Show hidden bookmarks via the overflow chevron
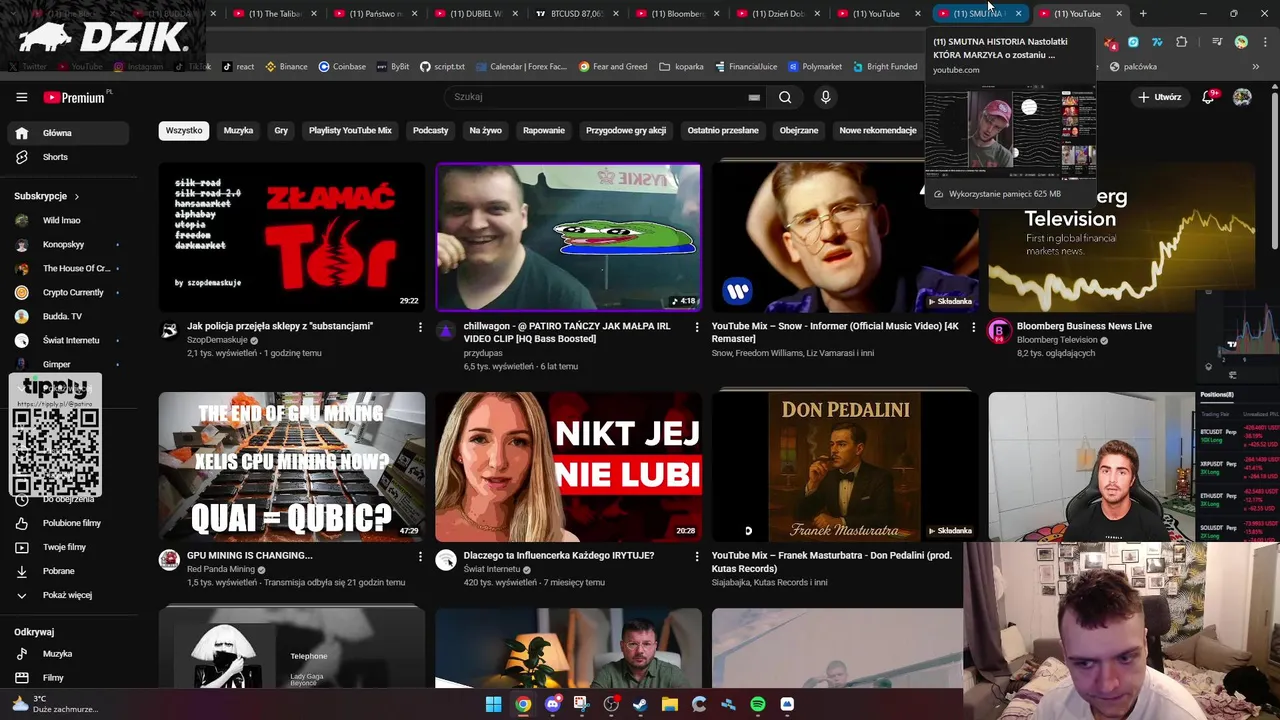The height and width of the screenshot is (720, 1280). (1255, 67)
